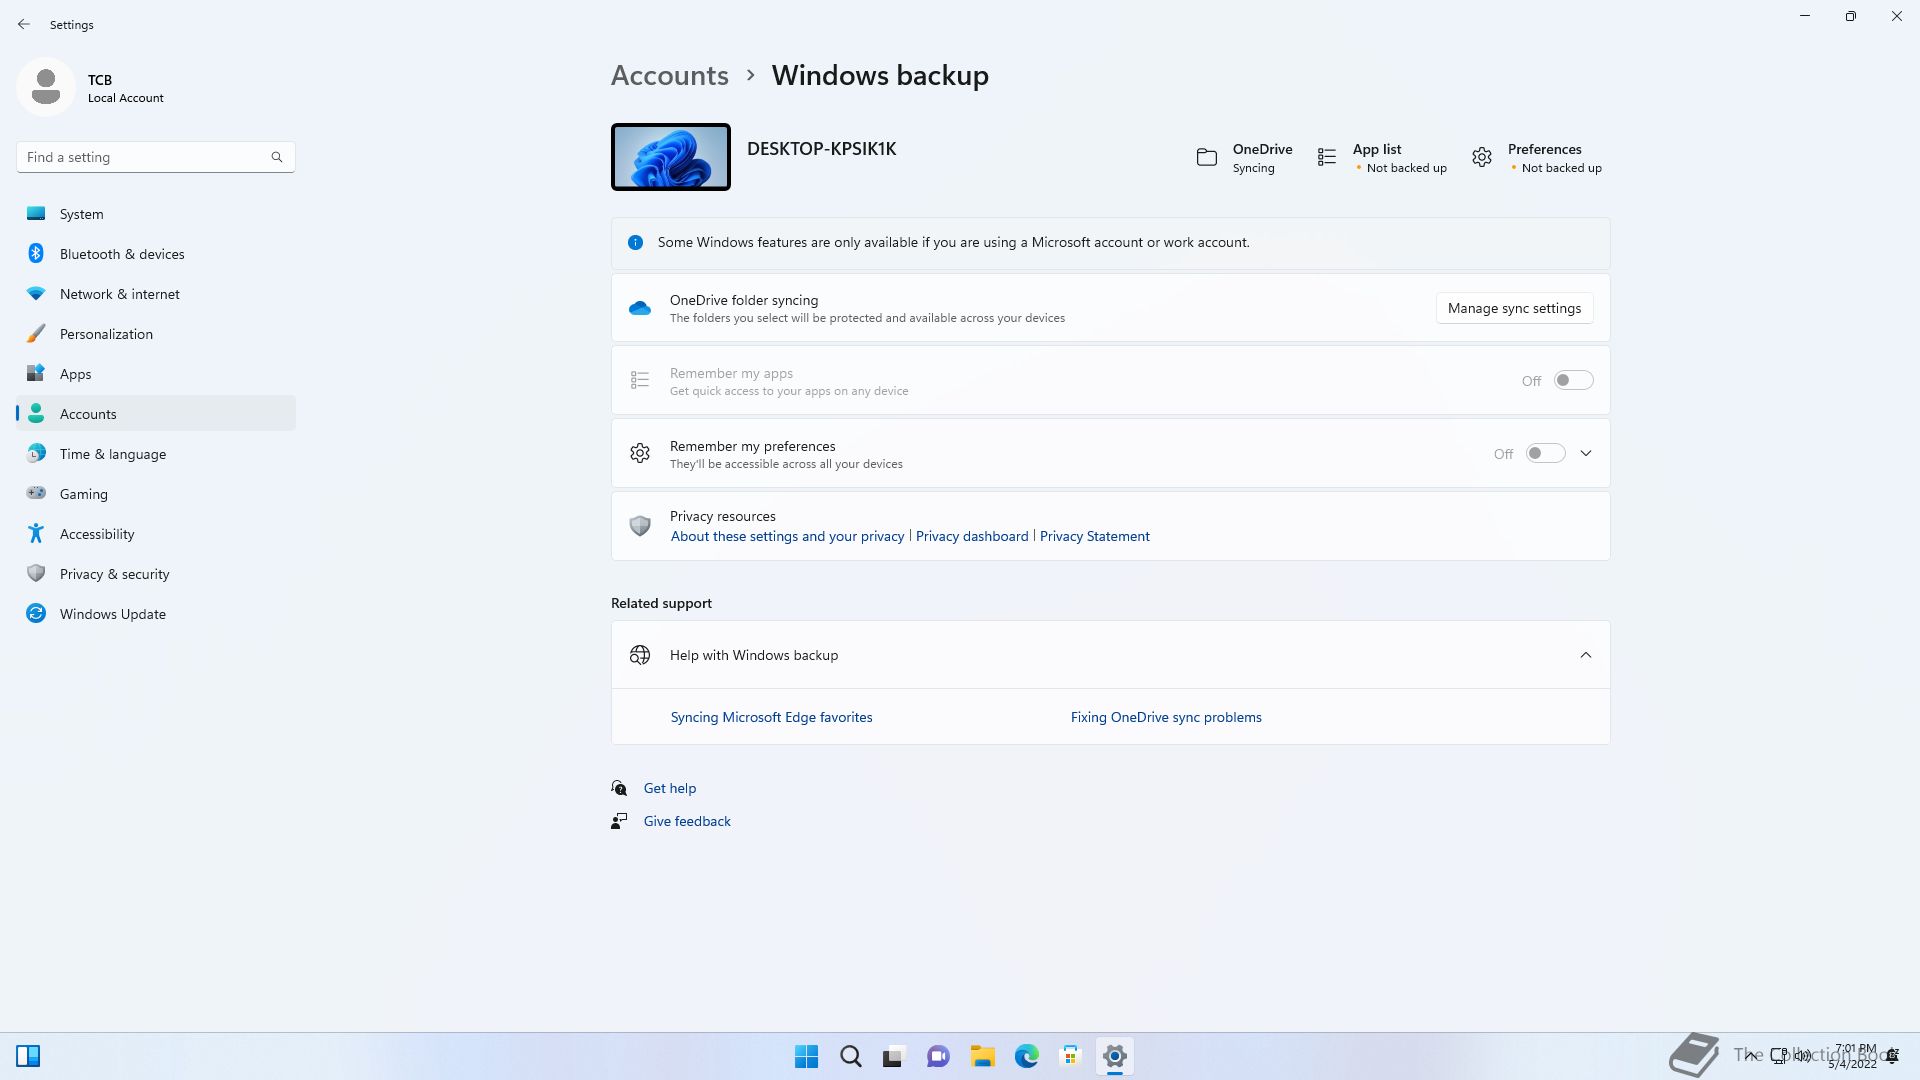1920x1080 pixels.
Task: Open the Widgets button on the taskbar
Action: point(28,1056)
